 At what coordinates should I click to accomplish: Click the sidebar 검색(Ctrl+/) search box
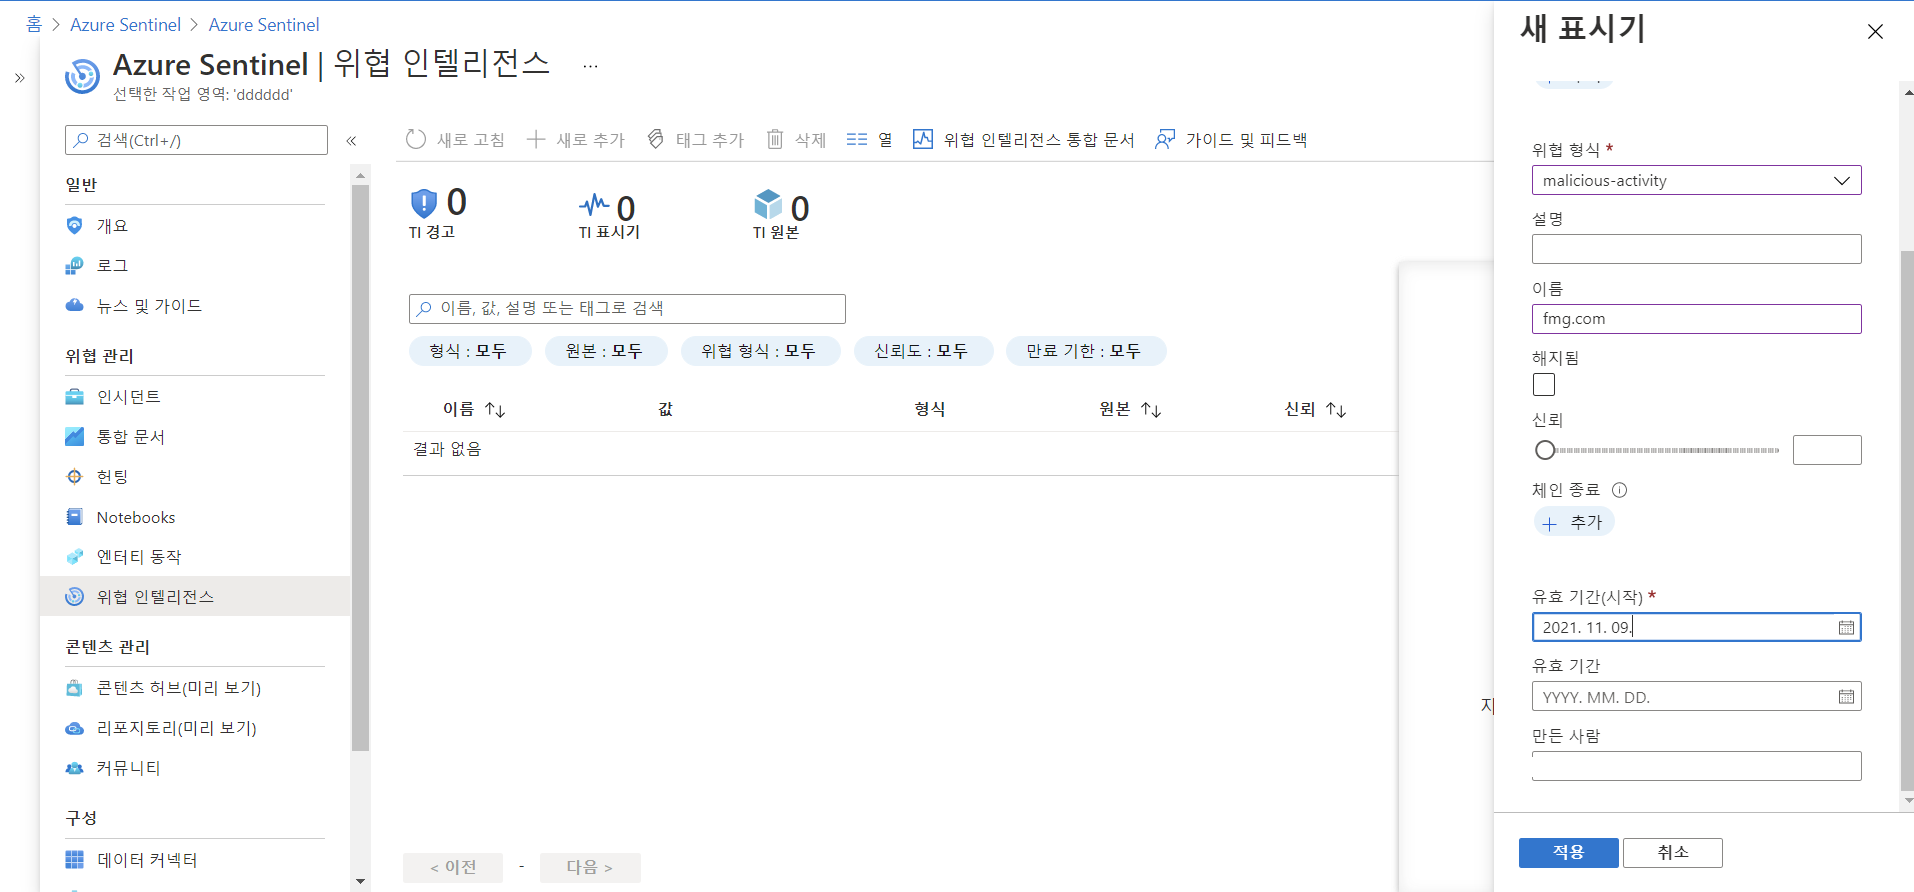point(197,140)
